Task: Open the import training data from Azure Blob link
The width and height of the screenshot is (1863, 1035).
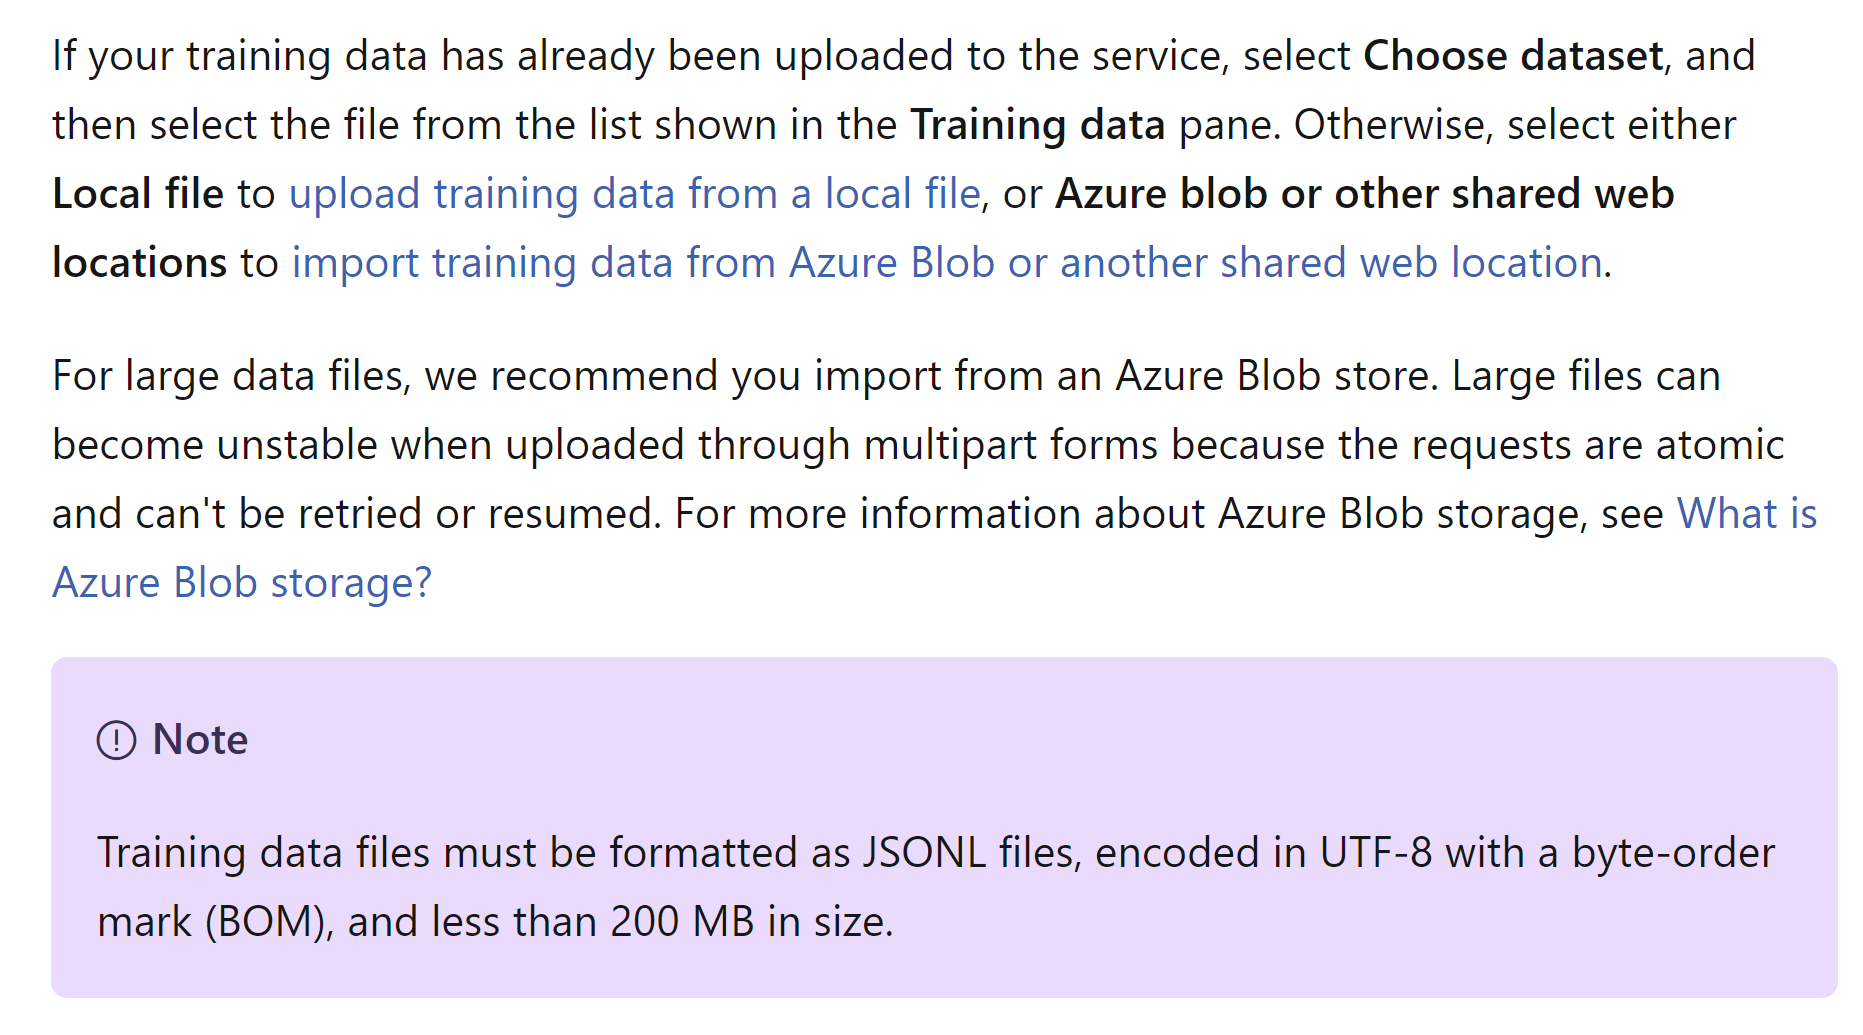Action: [x=948, y=263]
